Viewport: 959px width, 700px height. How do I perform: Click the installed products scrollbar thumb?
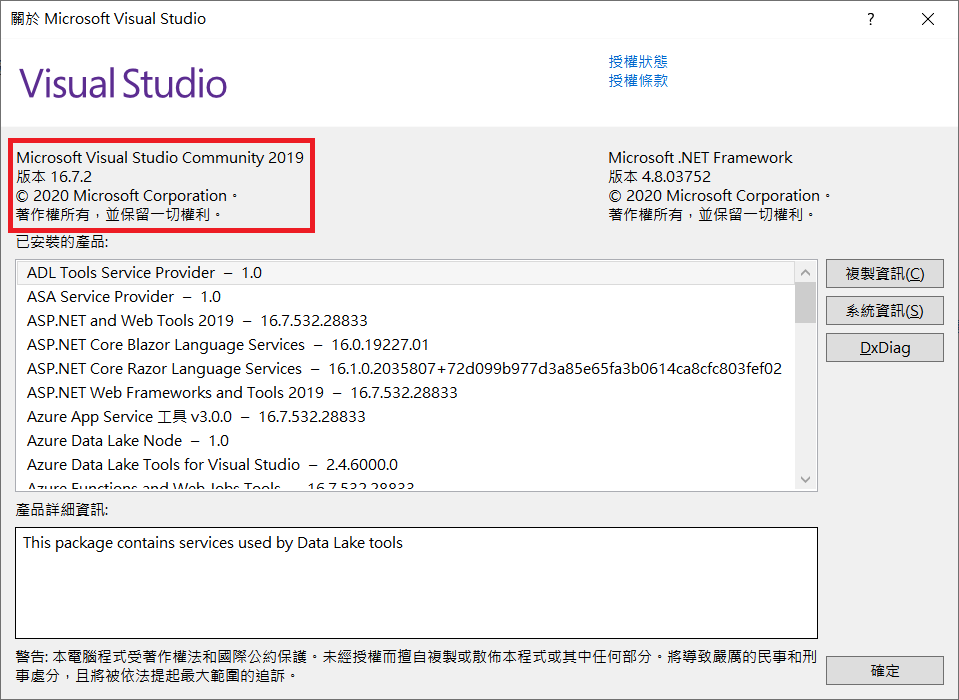(x=805, y=303)
